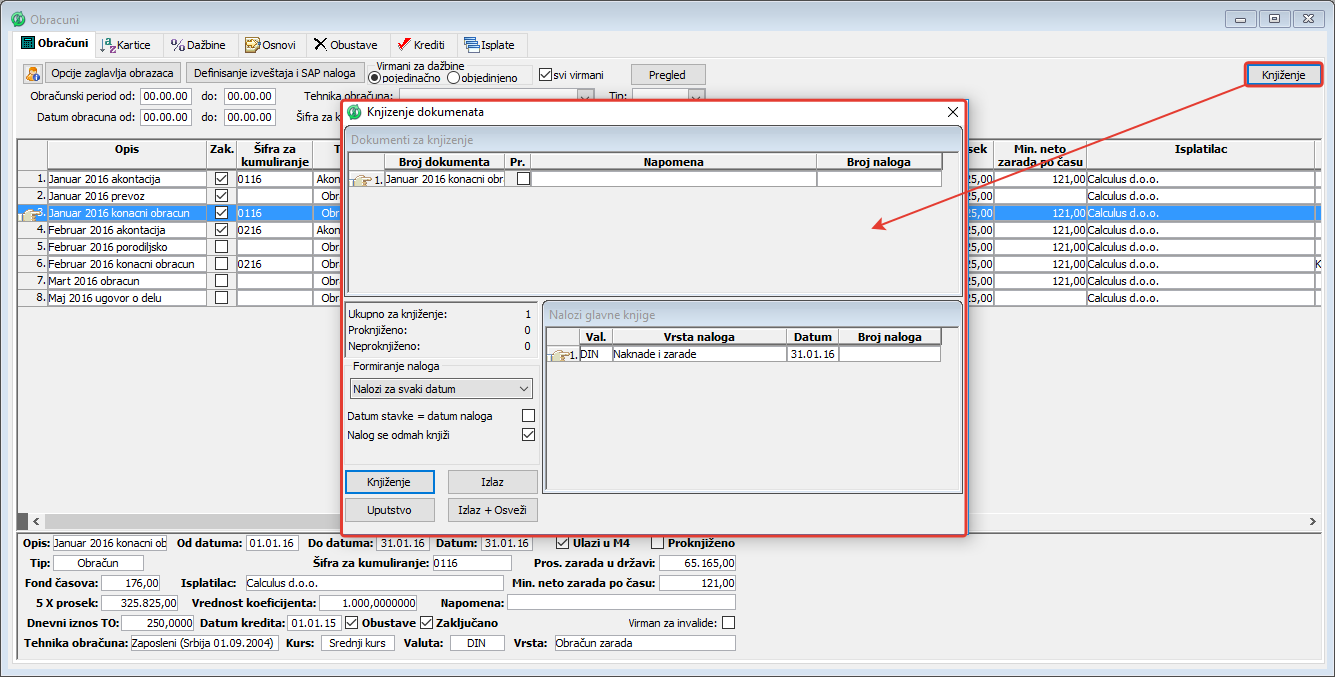The image size is (1335, 677).
Task: Click Knjiženje button in the Obracuni window toolbar
Action: (1284, 75)
